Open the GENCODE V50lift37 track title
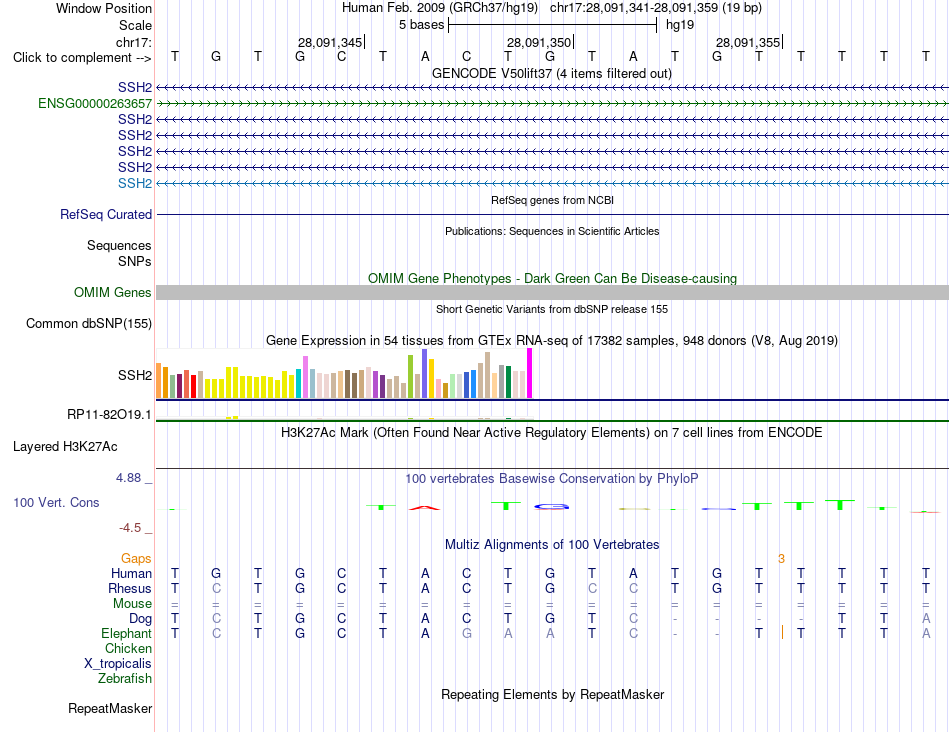 pos(551,73)
